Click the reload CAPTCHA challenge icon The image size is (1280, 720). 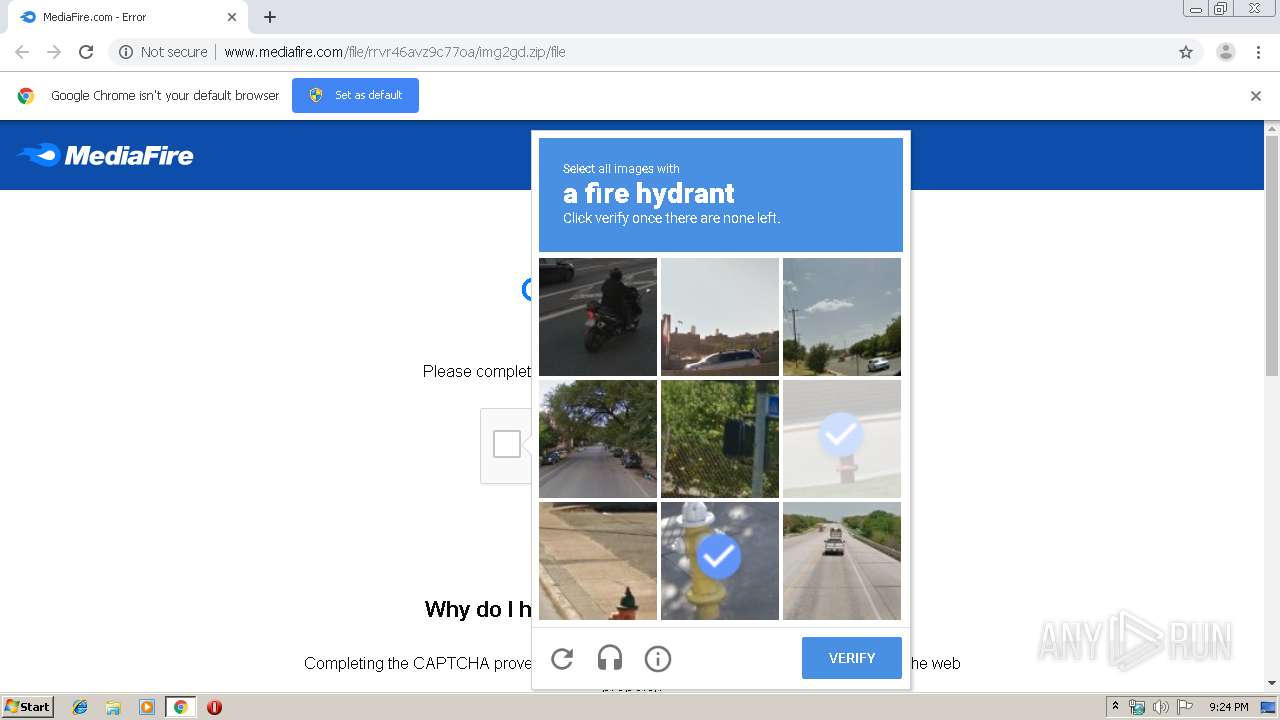click(x=562, y=658)
